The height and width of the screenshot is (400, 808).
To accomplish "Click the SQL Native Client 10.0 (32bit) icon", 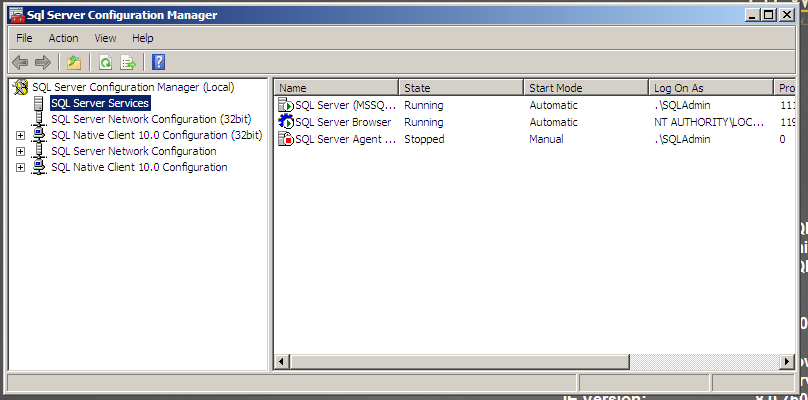I will point(38,135).
